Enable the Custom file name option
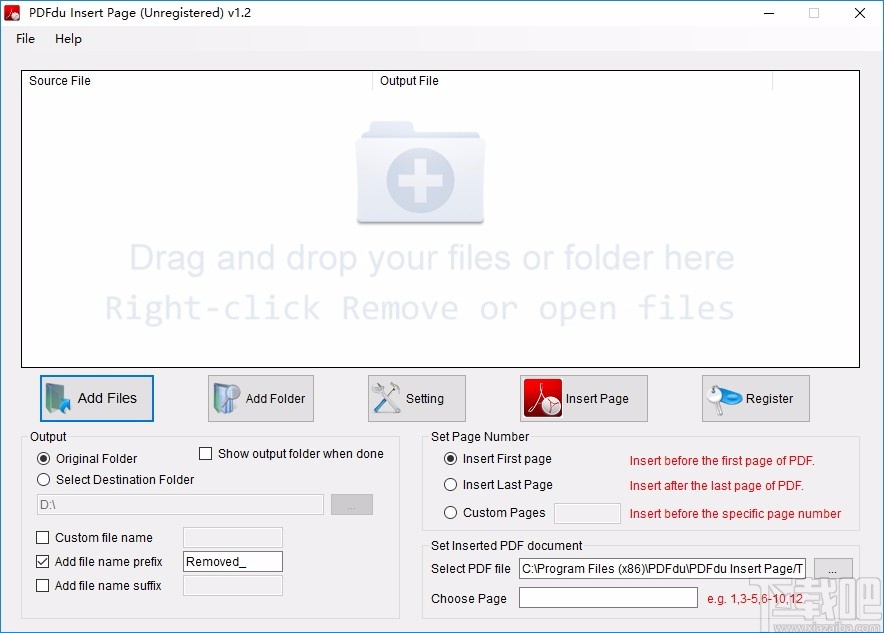 point(42,537)
